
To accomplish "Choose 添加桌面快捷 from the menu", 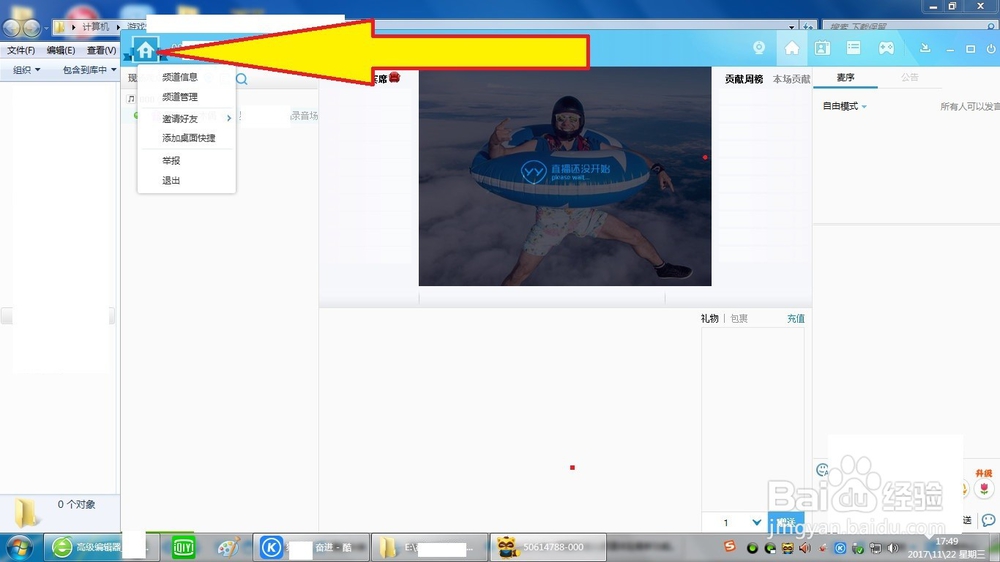I will (189, 138).
